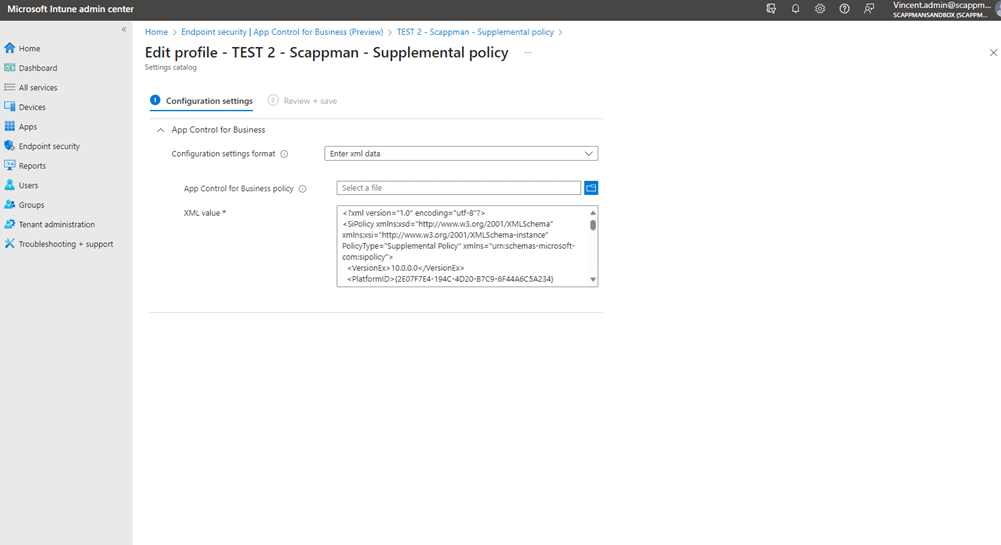Open notifications bell
This screenshot has width=1001, height=545.
pos(795,9)
